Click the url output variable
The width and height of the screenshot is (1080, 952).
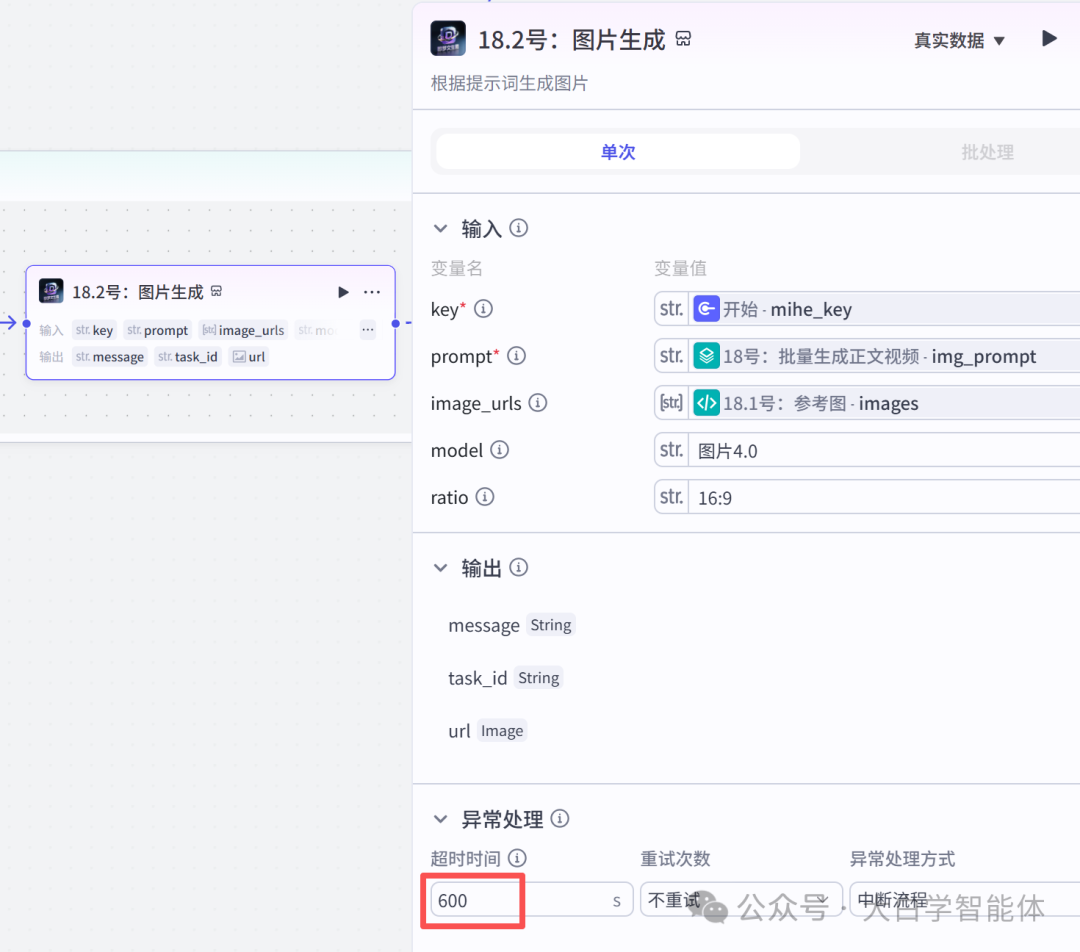point(459,731)
